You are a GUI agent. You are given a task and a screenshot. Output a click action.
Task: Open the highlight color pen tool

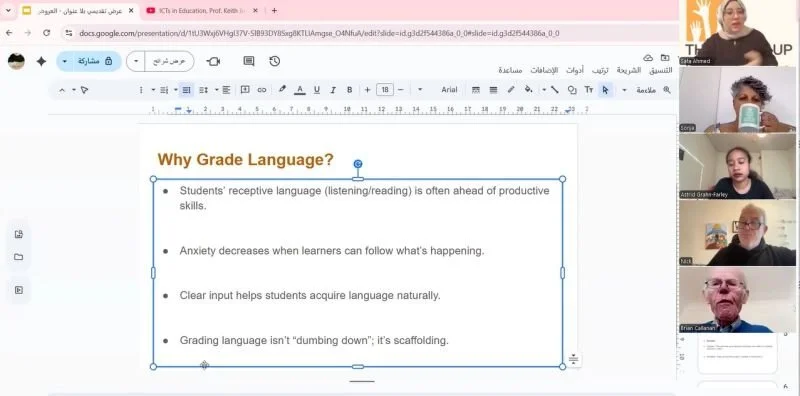(282, 89)
